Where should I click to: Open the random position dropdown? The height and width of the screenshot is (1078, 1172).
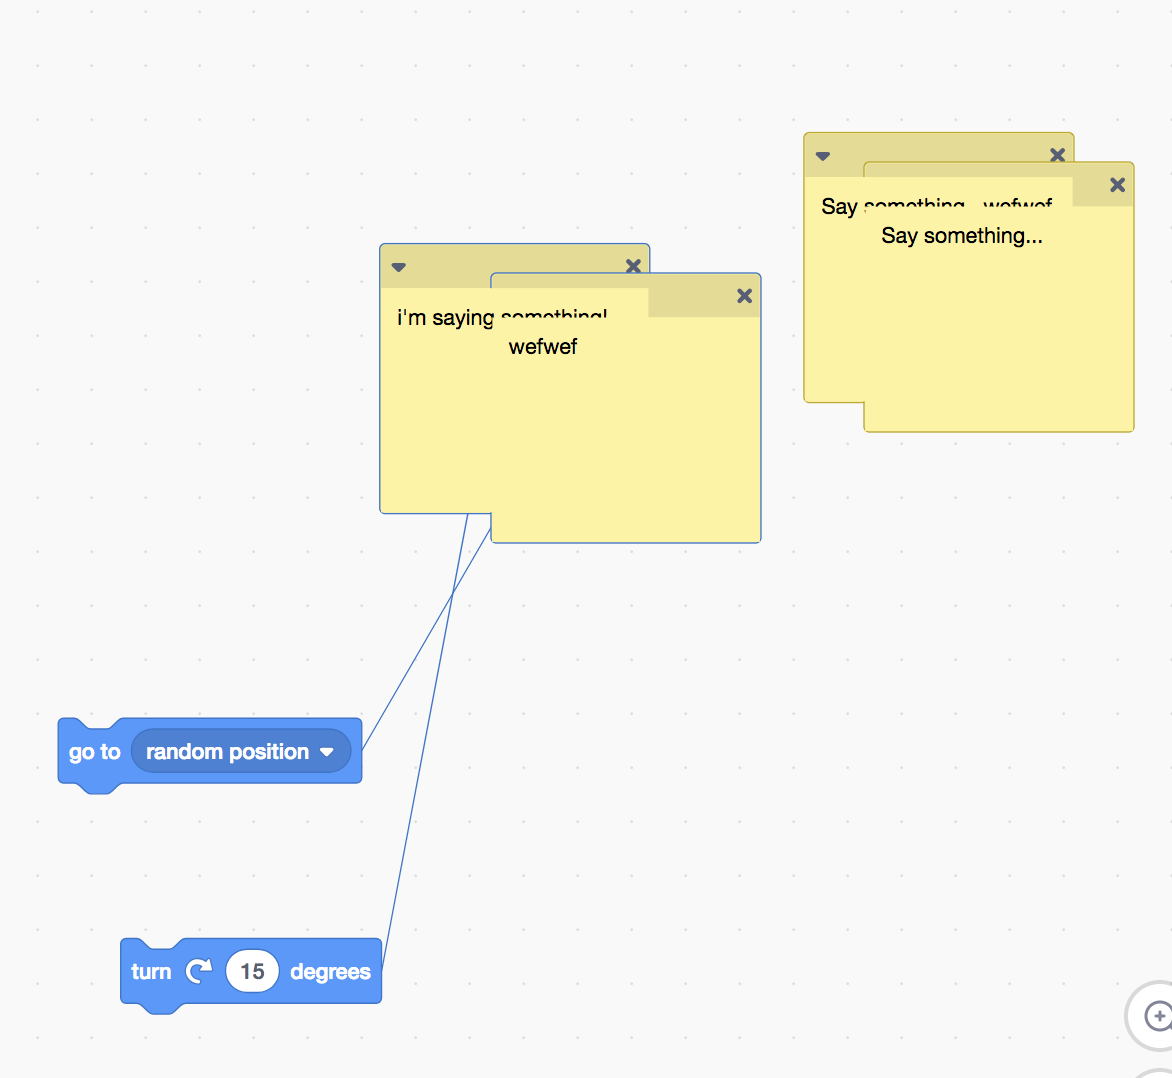tap(241, 751)
